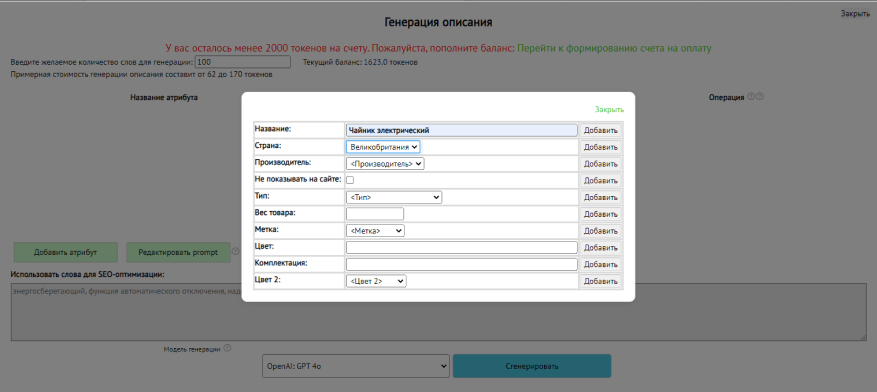This screenshot has width=877, height=392.
Task: Open the Страна dropdown showing Великобритания
Action: tap(383, 147)
